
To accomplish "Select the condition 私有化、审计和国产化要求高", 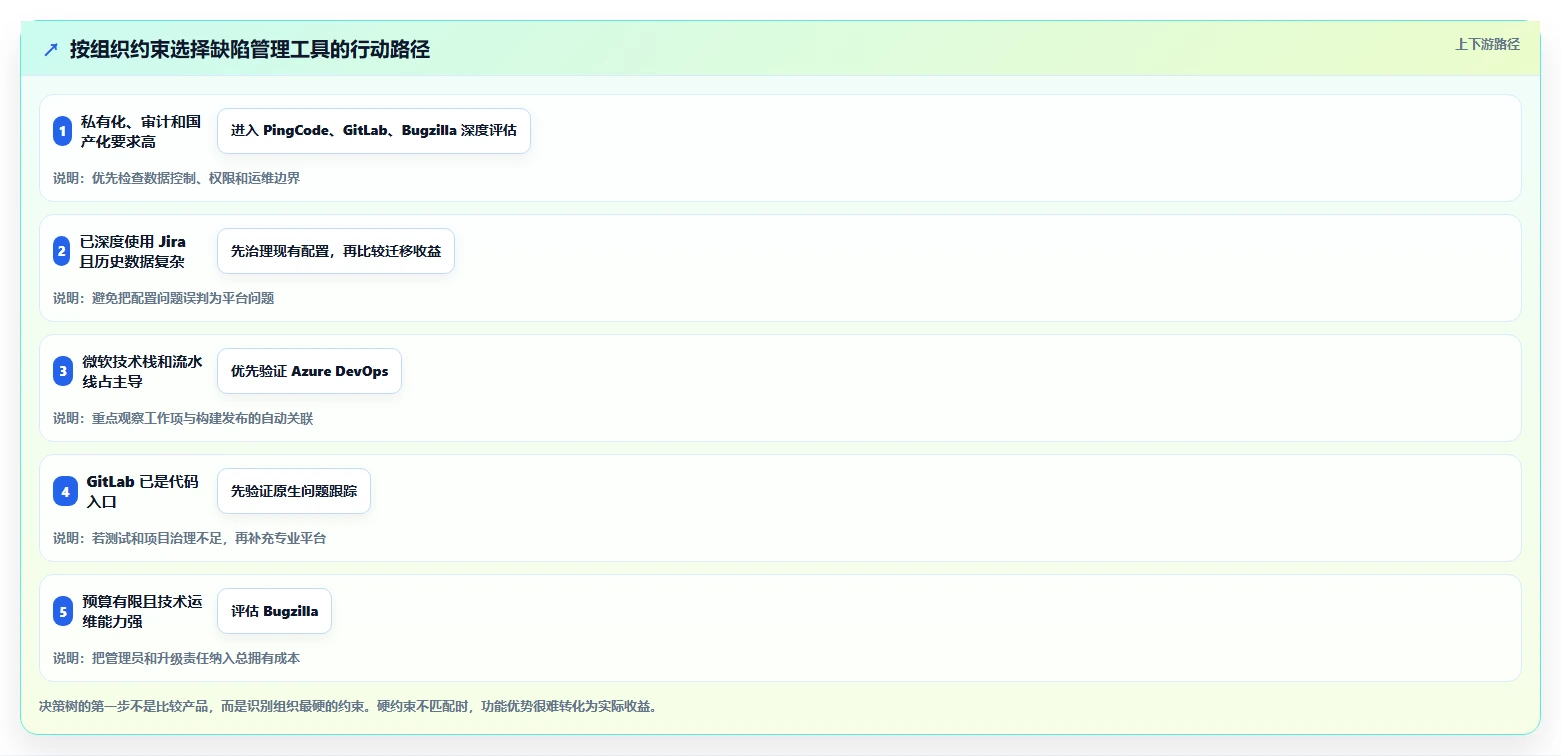I will 141,131.
